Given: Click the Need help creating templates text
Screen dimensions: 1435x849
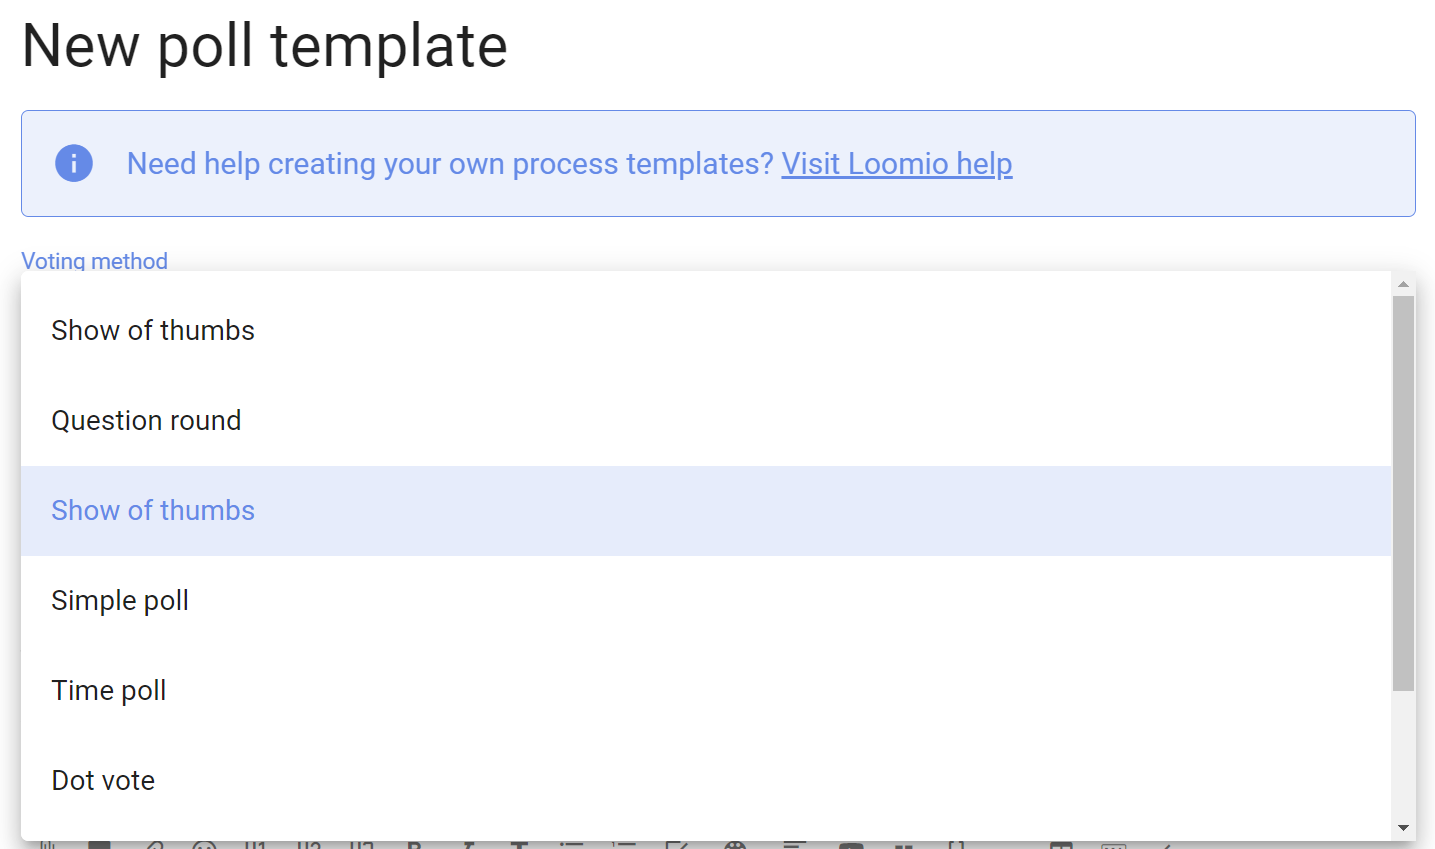Looking at the screenshot, I should (450, 163).
